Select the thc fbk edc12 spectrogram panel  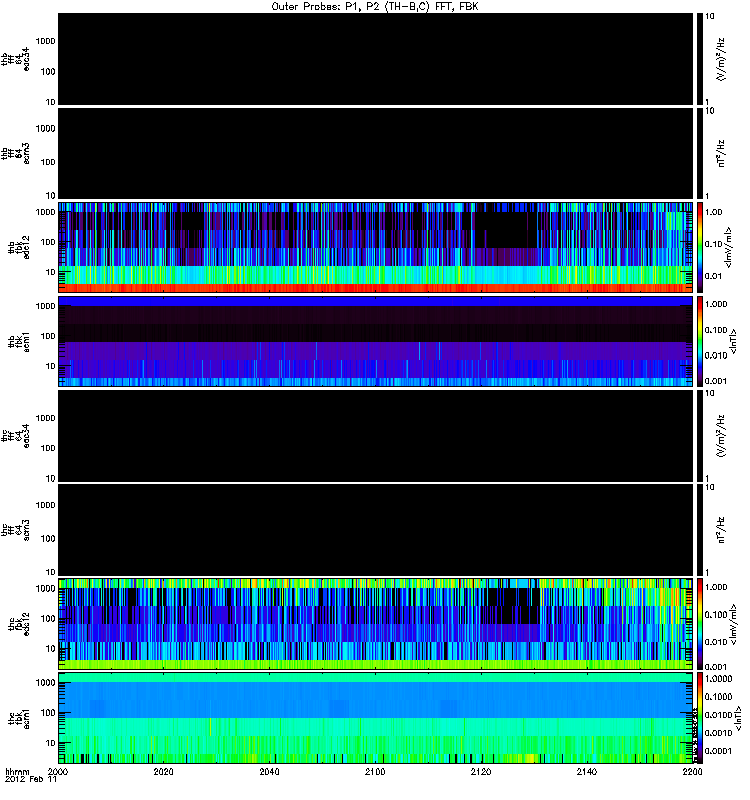[x=375, y=623]
